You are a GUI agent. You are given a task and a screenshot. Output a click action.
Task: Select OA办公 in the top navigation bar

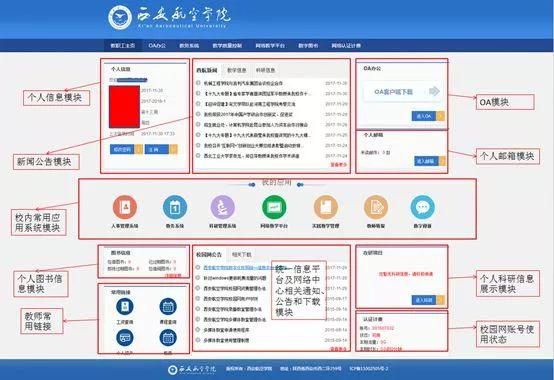(x=157, y=46)
